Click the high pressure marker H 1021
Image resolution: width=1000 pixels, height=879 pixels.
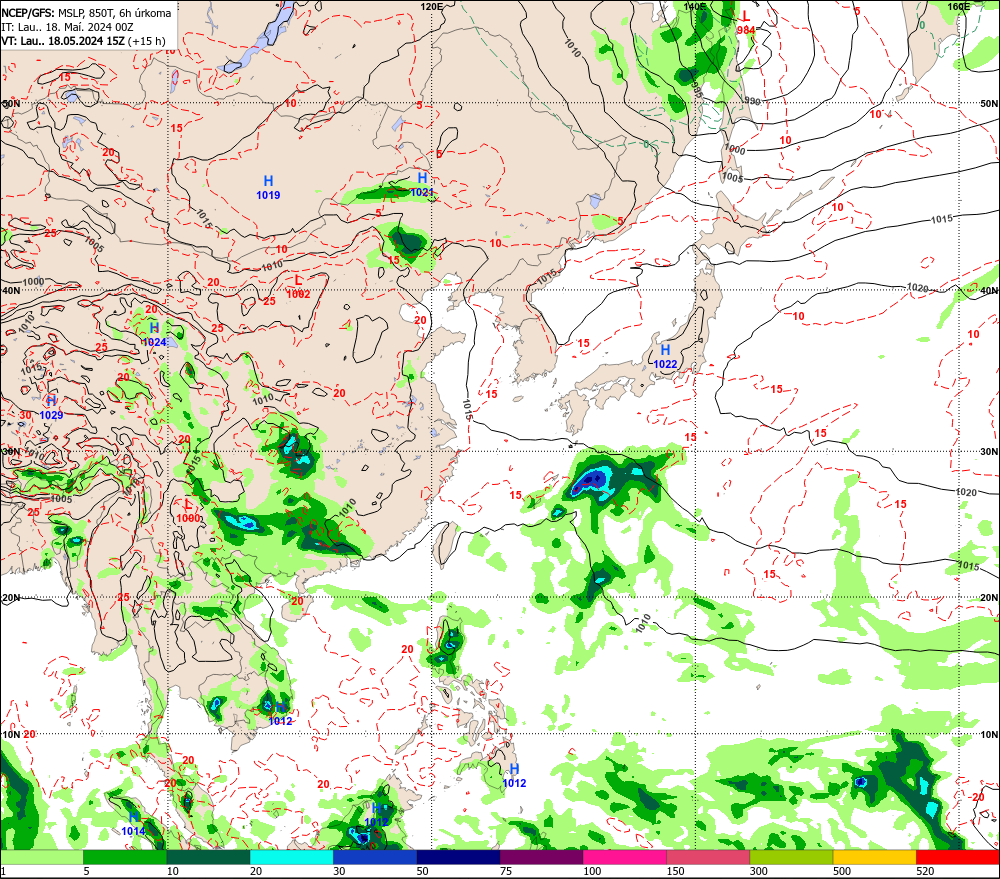422,184
